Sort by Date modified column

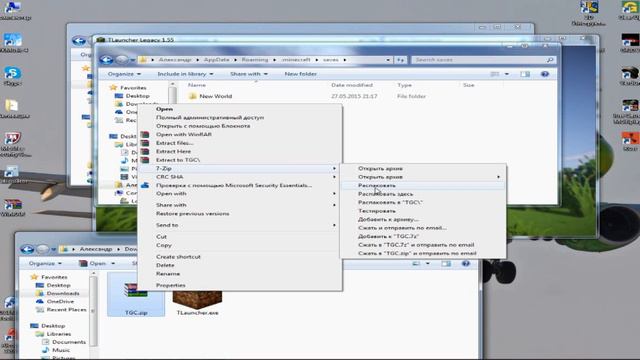[x=352, y=85]
